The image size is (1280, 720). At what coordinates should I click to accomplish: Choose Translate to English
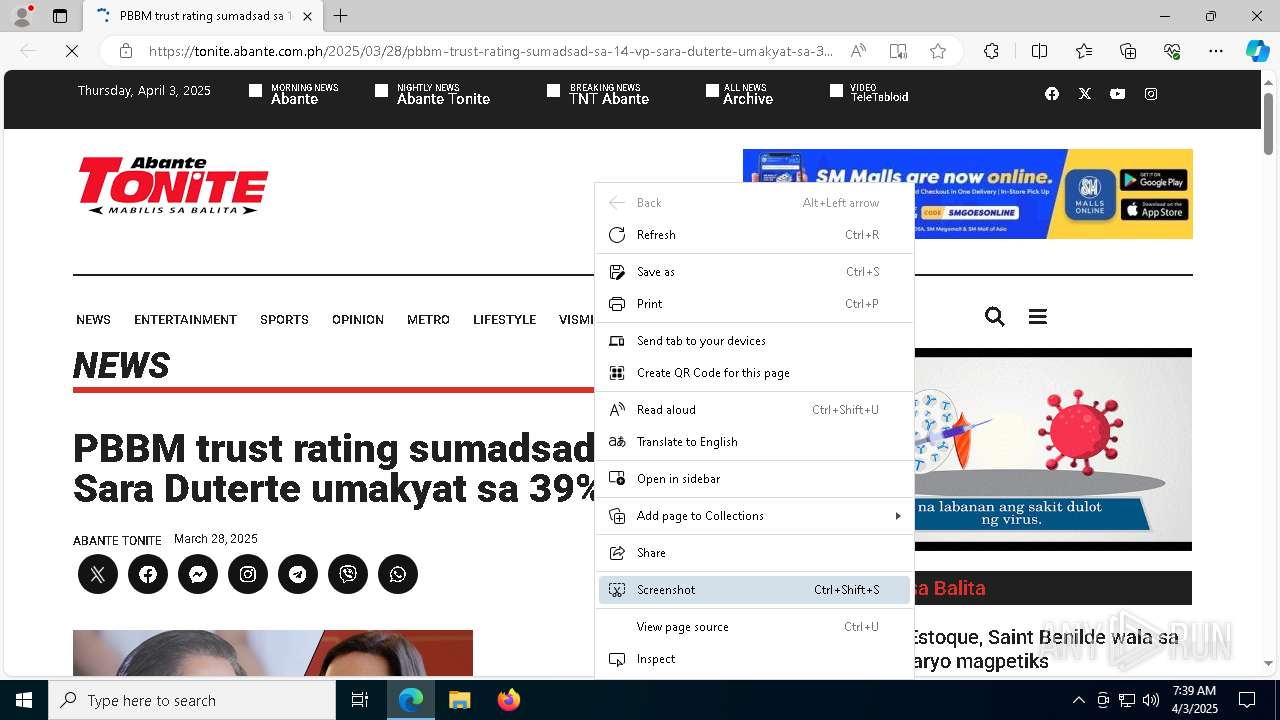tap(754, 442)
